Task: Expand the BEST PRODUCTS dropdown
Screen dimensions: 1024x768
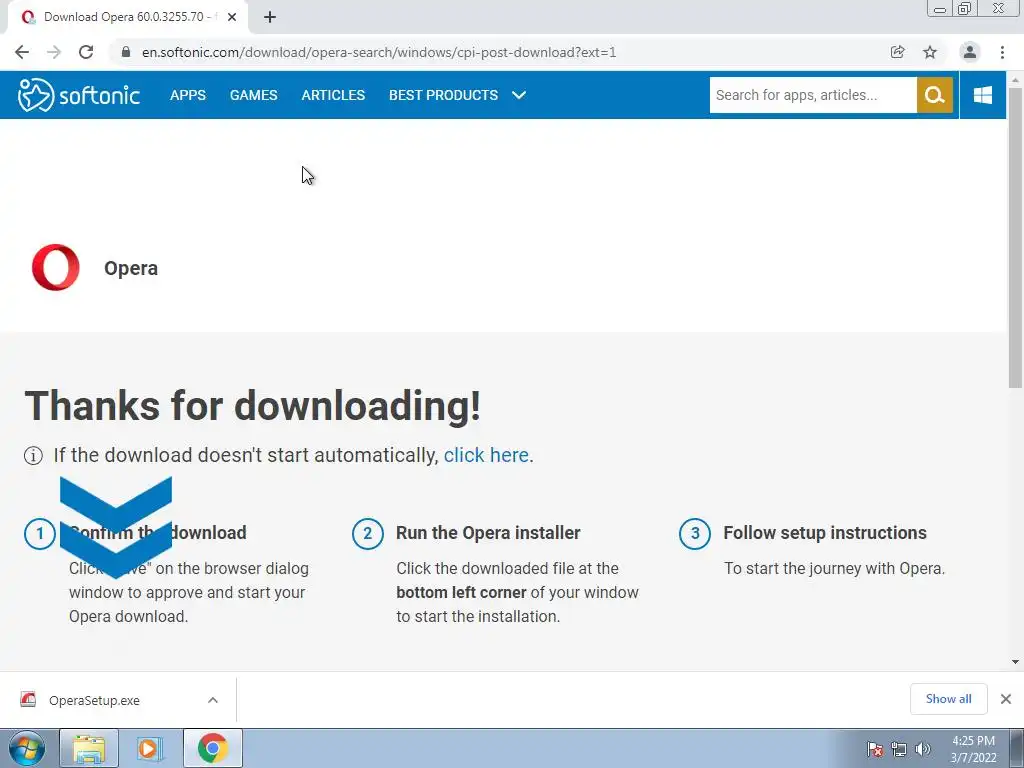Action: pyautogui.click(x=457, y=95)
